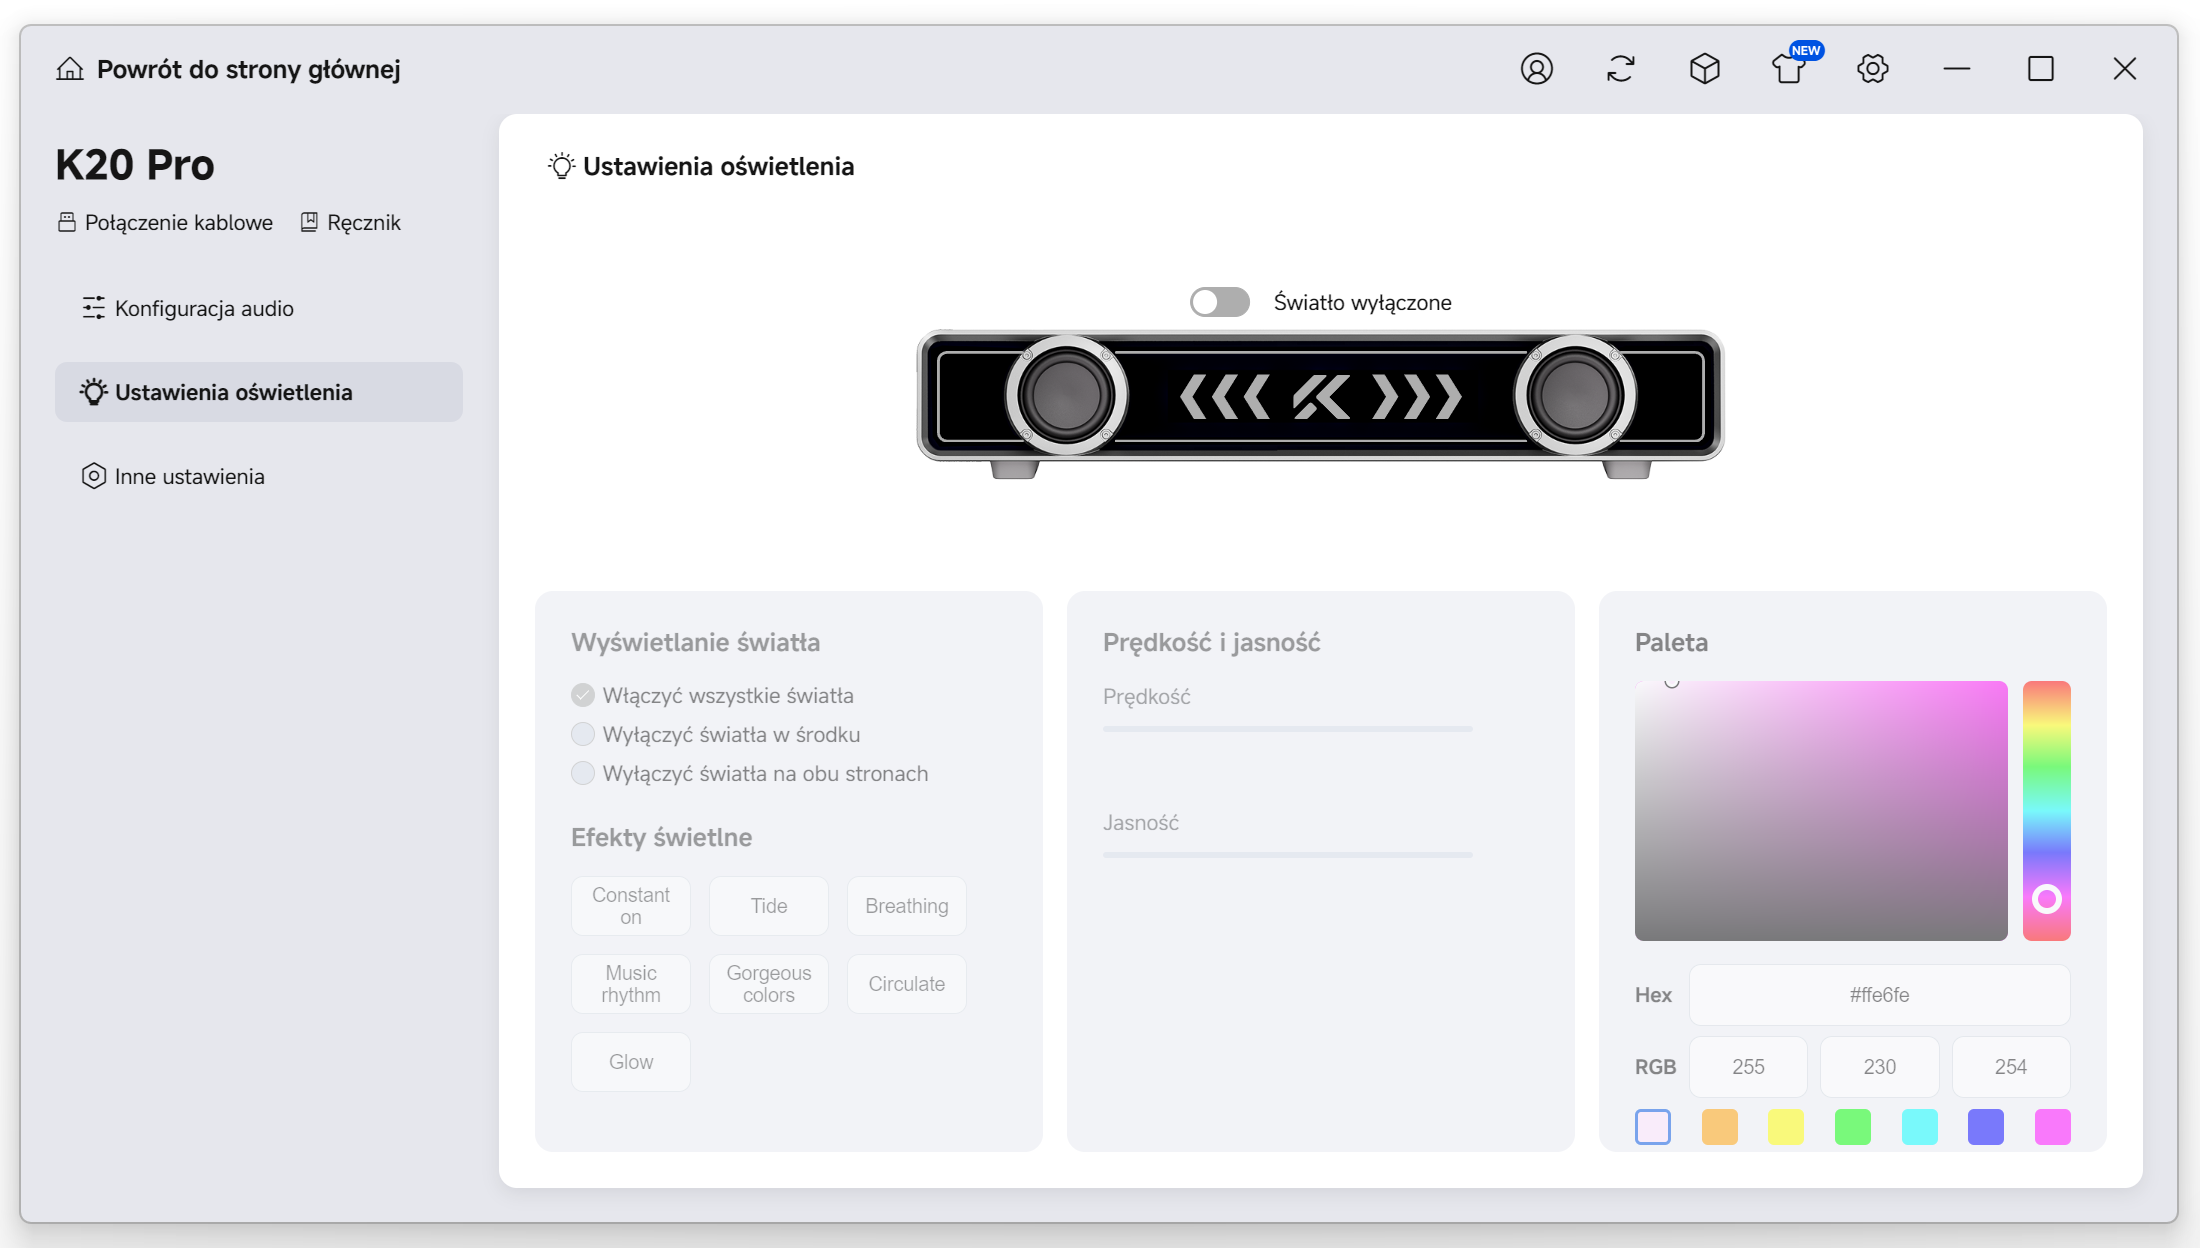Open Konfiguracja audio section
This screenshot has width=2200, height=1248.
(x=259, y=308)
